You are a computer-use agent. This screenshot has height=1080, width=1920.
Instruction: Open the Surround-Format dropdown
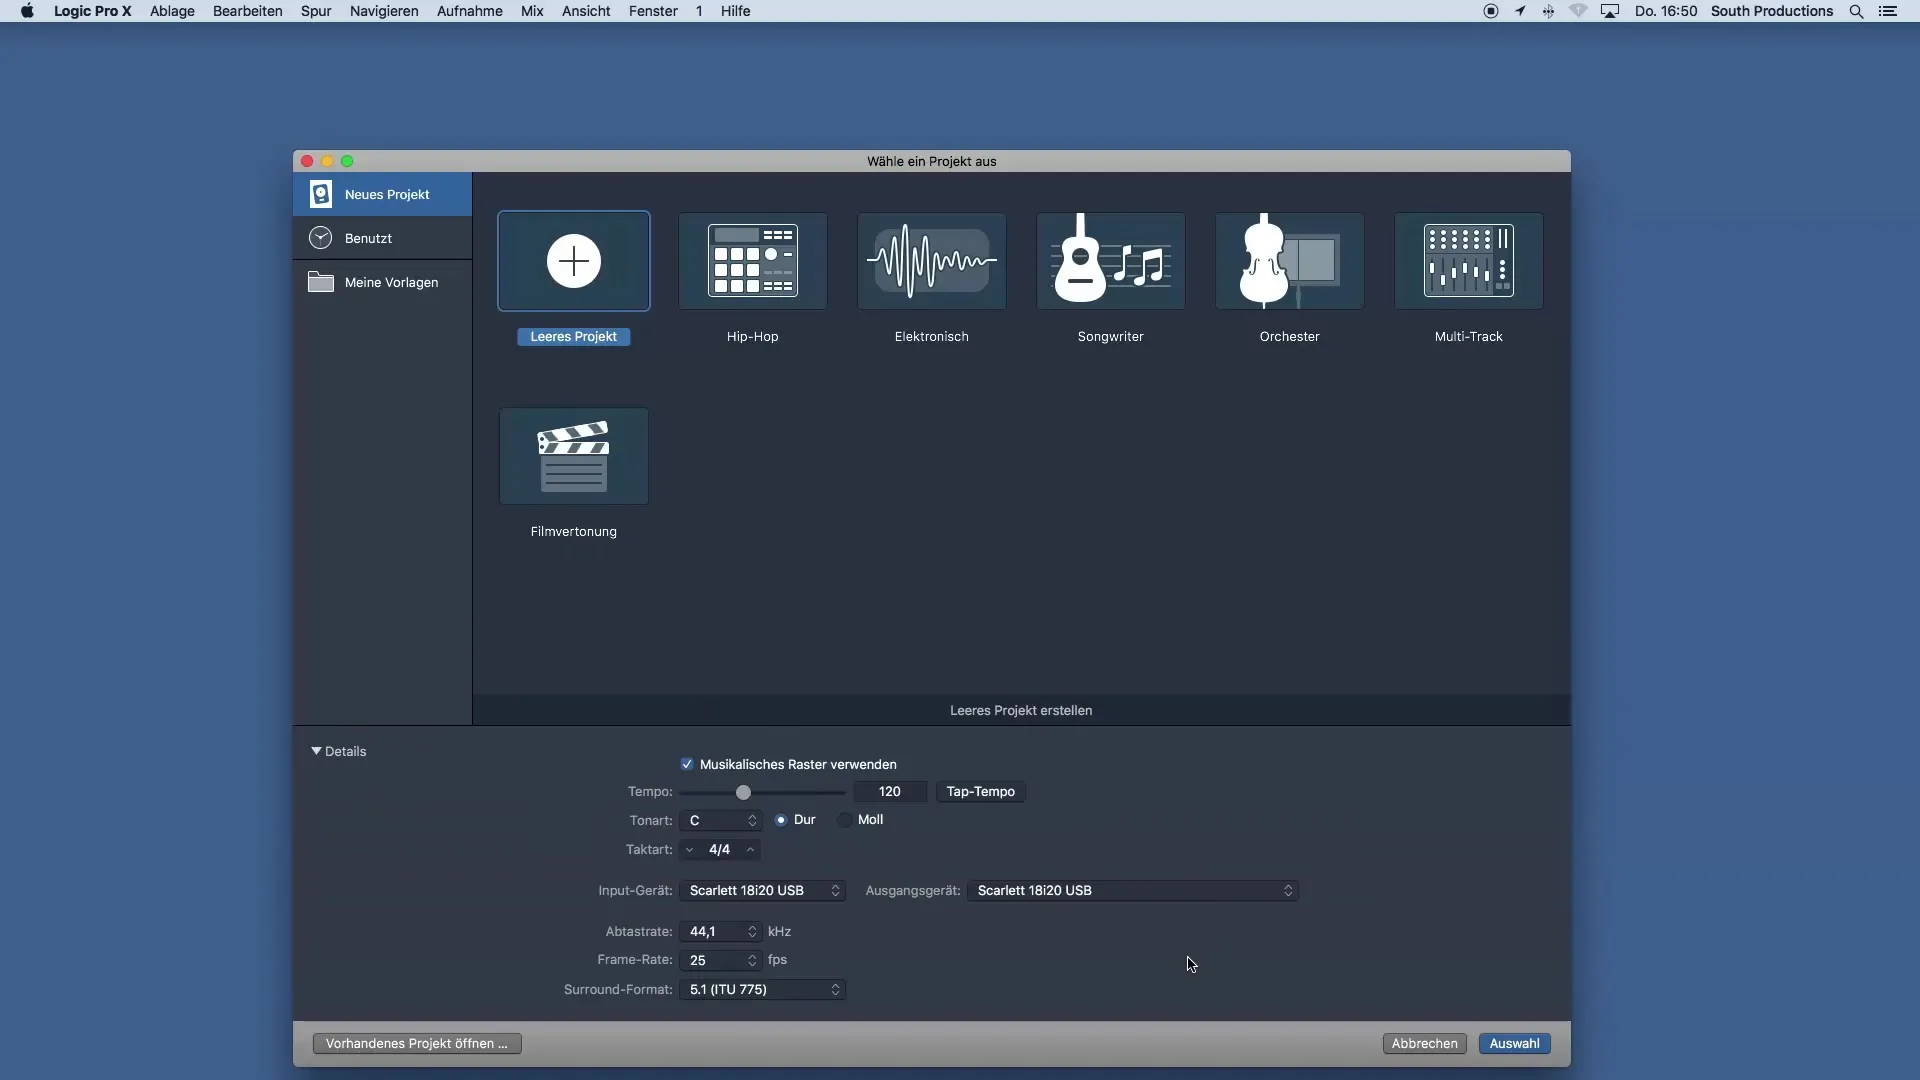coord(762,989)
